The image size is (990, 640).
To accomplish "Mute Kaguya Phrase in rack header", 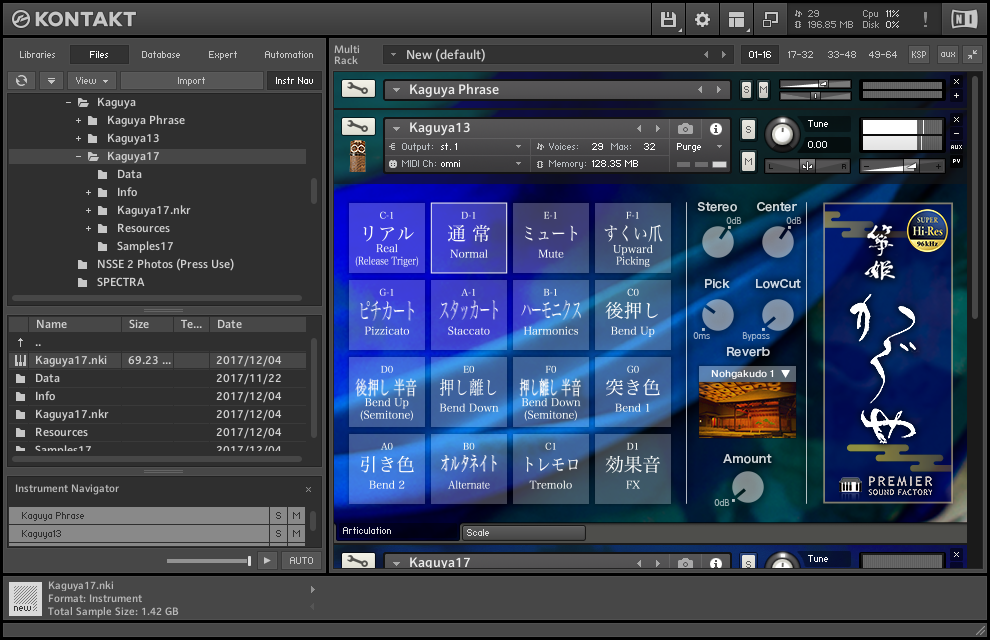I will click(763, 90).
